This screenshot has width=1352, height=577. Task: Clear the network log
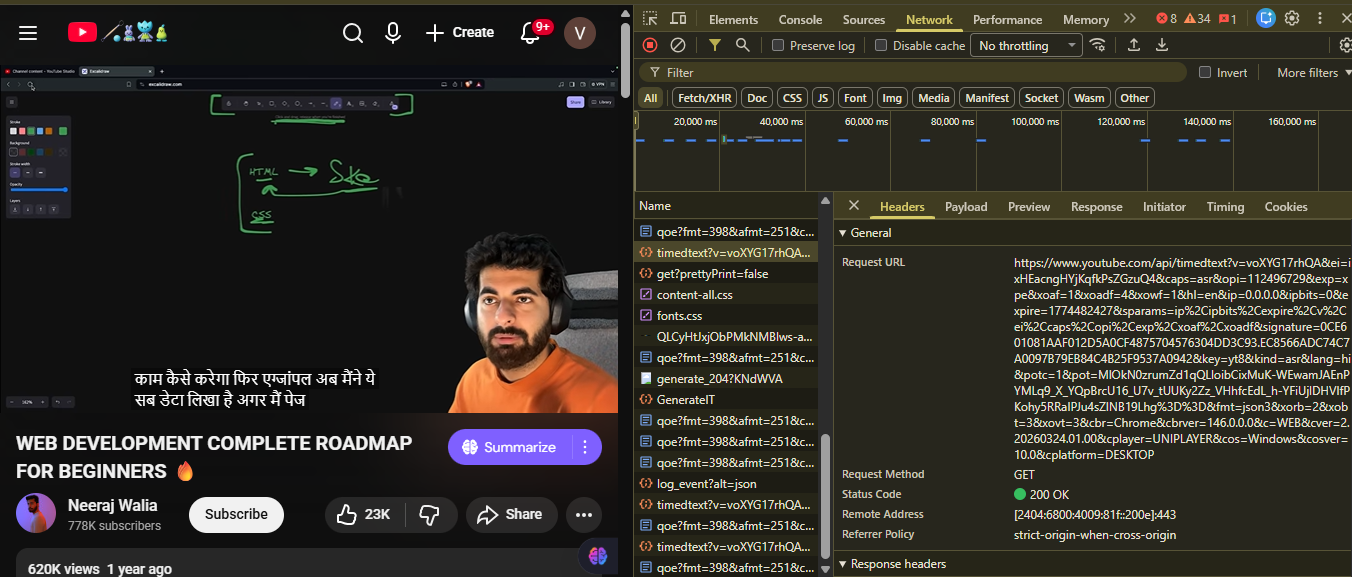pyautogui.click(x=677, y=45)
